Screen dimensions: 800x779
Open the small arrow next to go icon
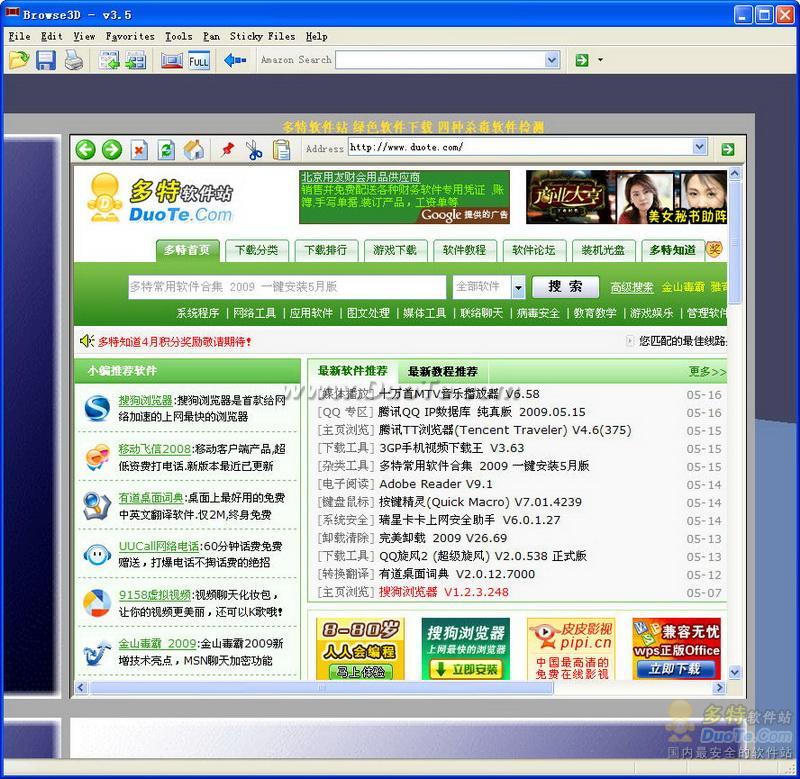(x=600, y=60)
